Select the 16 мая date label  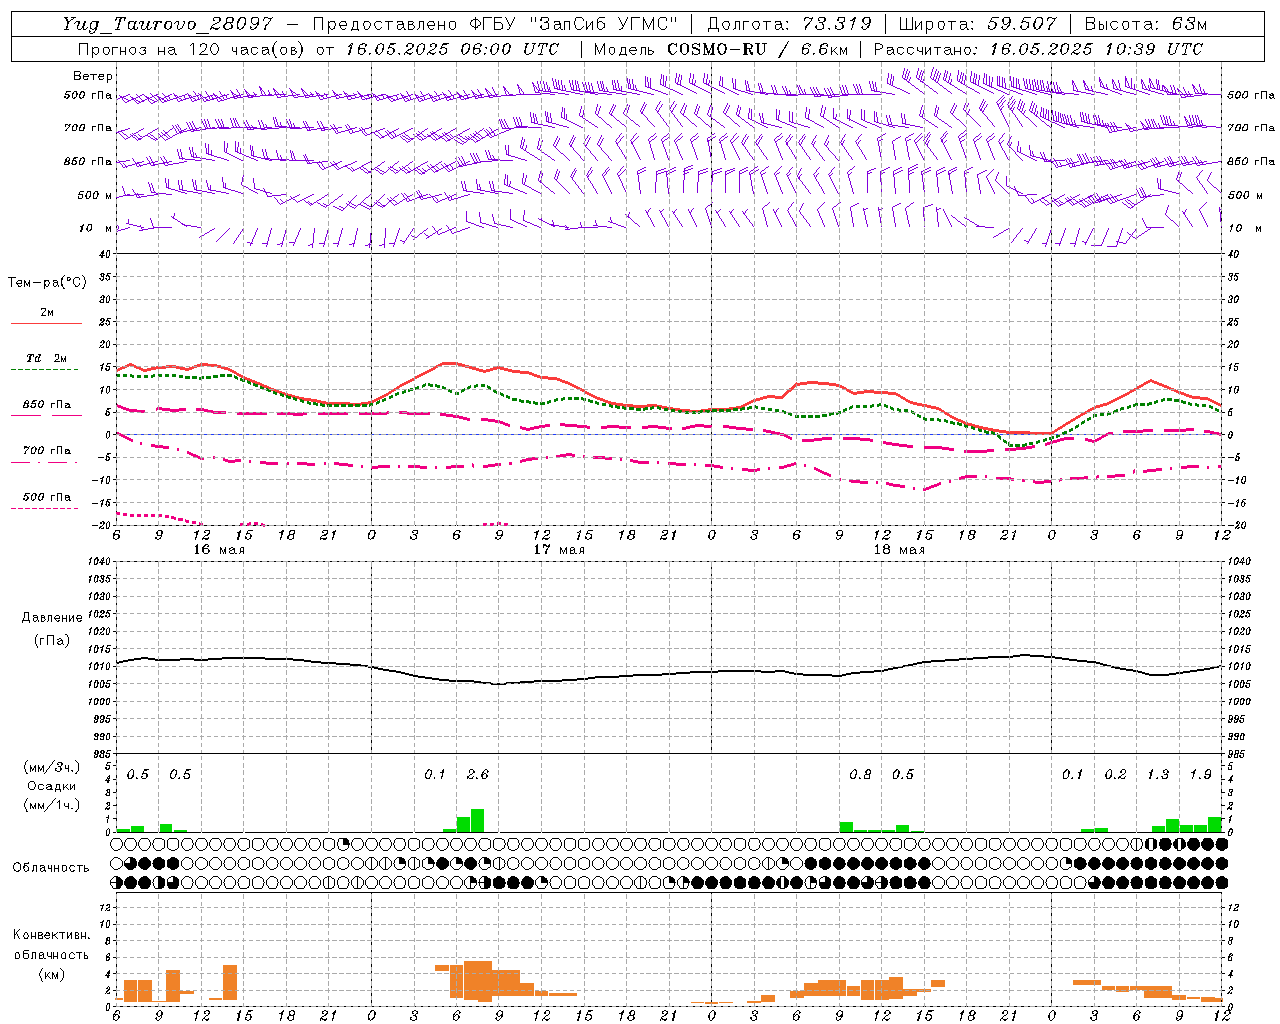(x=219, y=550)
